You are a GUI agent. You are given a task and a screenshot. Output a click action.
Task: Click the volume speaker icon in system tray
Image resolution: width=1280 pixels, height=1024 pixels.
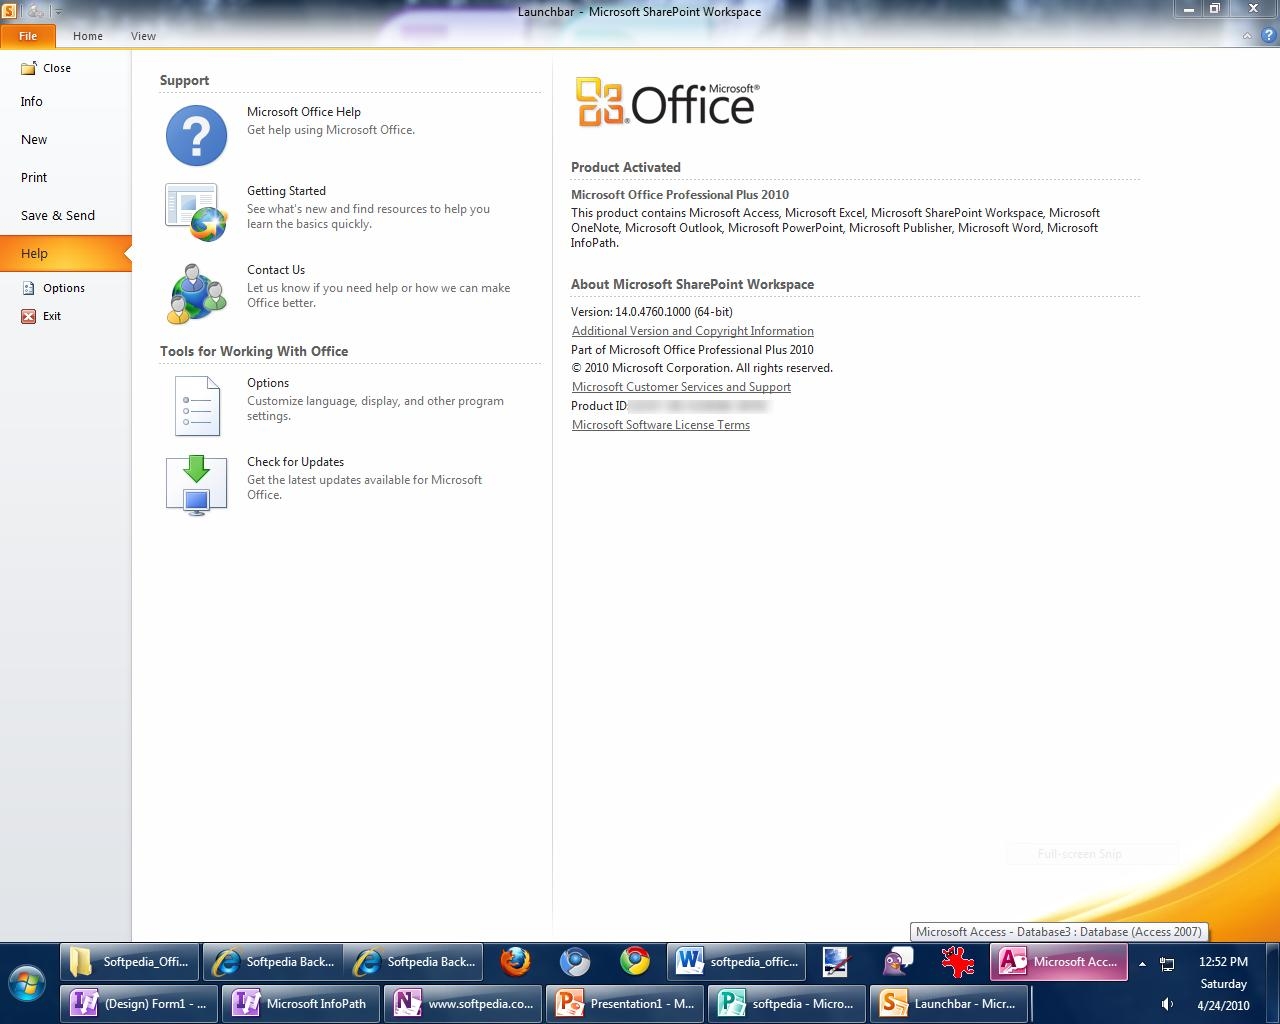pyautogui.click(x=1167, y=1004)
